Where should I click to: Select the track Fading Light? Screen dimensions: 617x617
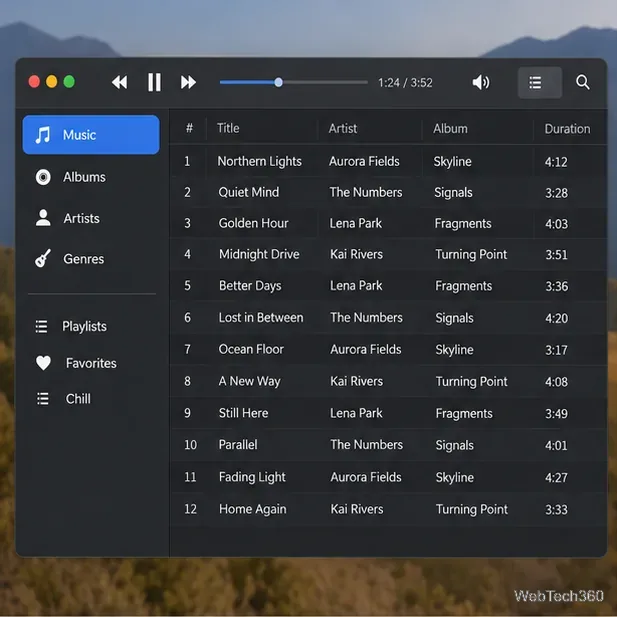click(252, 477)
